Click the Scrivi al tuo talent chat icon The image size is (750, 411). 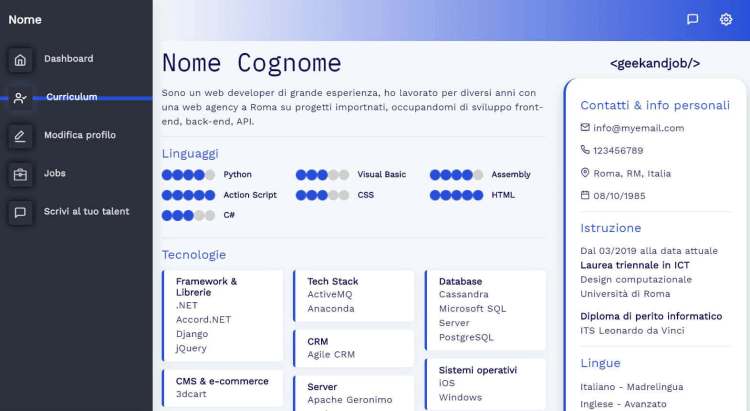[20, 212]
